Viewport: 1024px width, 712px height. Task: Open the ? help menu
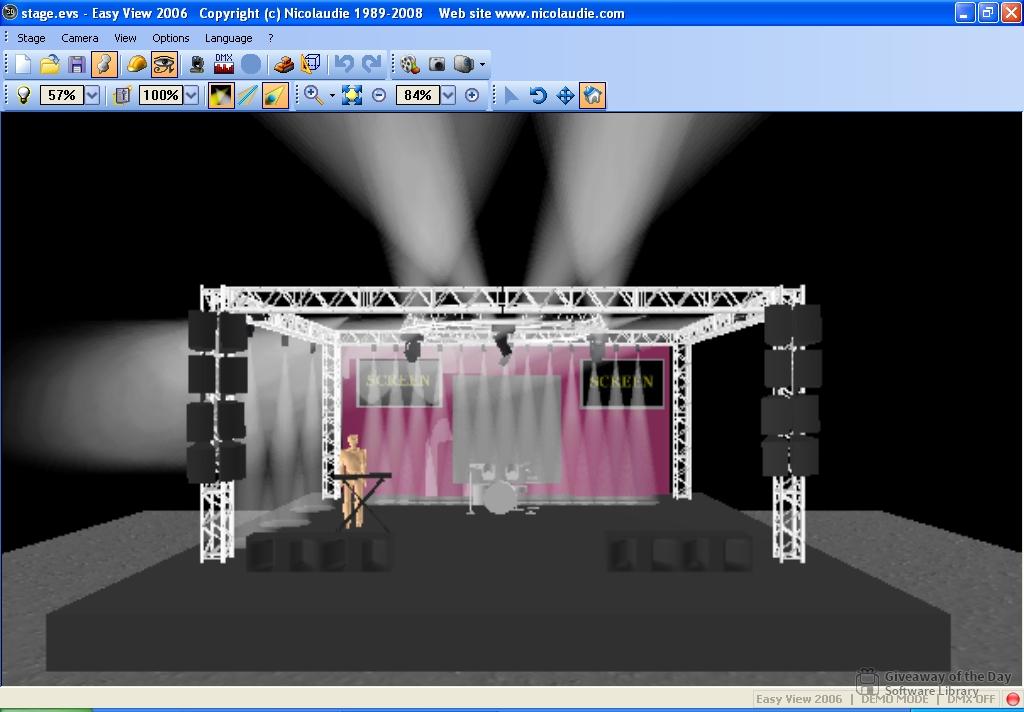pyautogui.click(x=270, y=38)
